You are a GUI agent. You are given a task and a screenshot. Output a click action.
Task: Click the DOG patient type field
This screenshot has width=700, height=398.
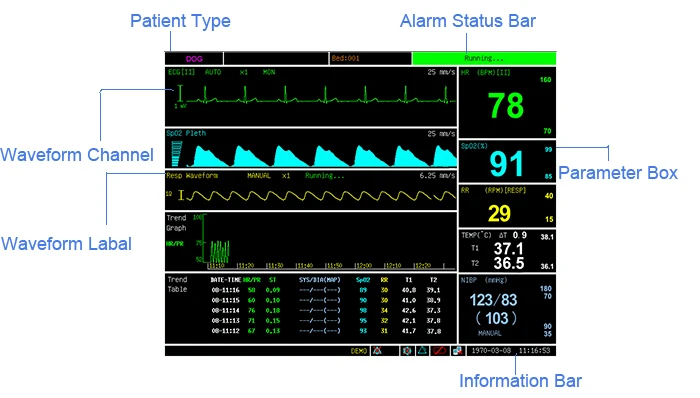click(194, 58)
